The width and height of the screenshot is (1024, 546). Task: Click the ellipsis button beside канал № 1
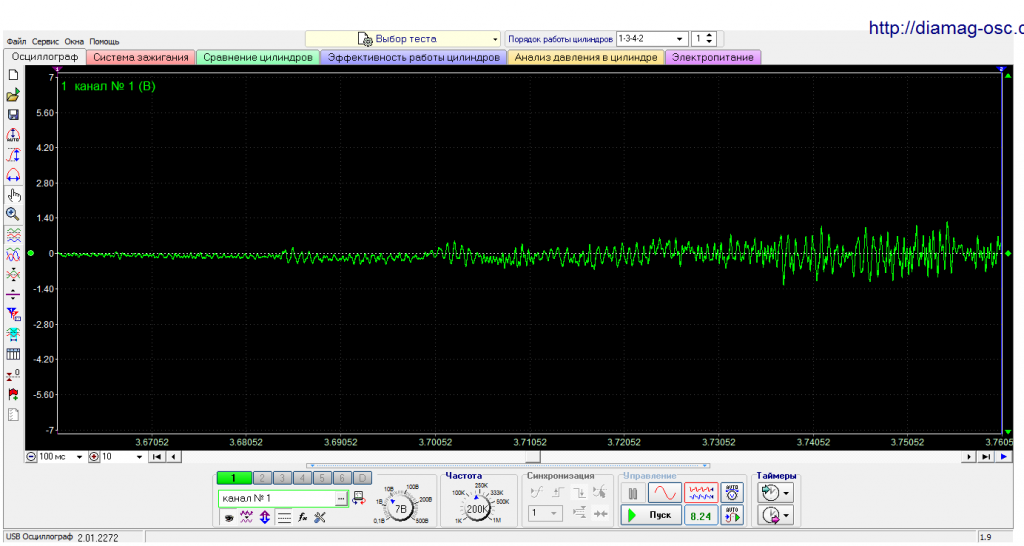click(341, 498)
